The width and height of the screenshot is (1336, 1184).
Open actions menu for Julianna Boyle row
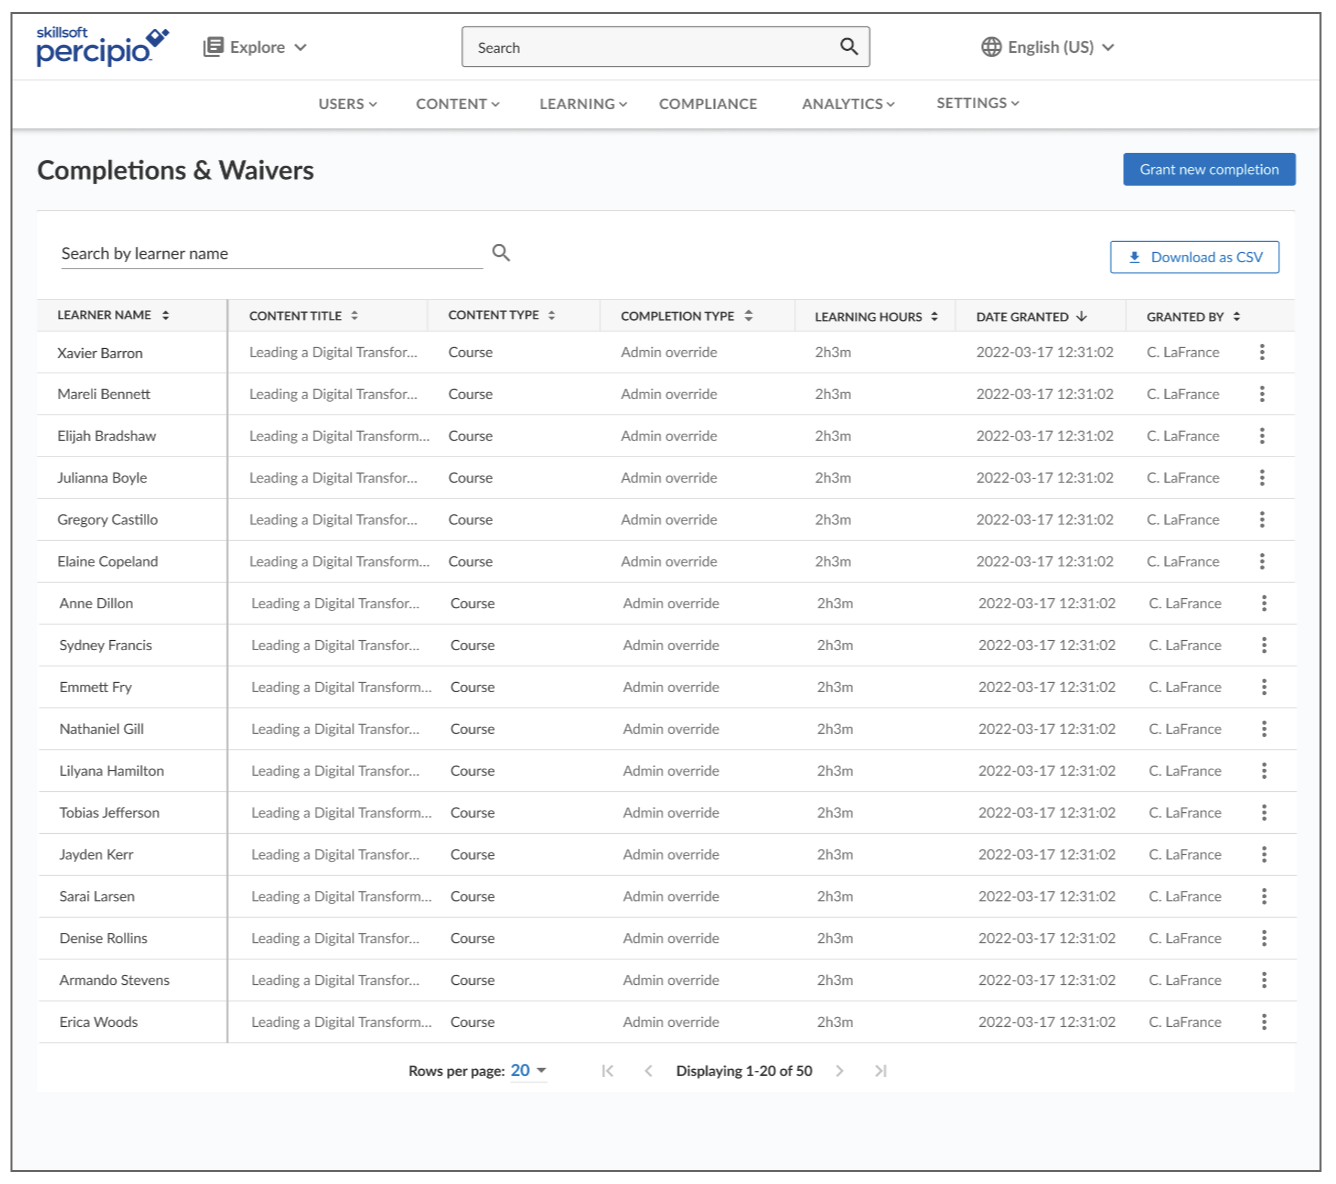1262,478
